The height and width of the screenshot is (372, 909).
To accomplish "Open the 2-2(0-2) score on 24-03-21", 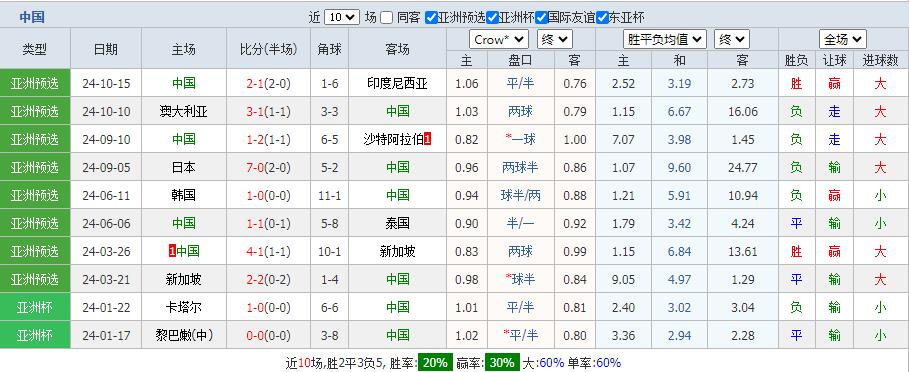I will tap(268, 279).
